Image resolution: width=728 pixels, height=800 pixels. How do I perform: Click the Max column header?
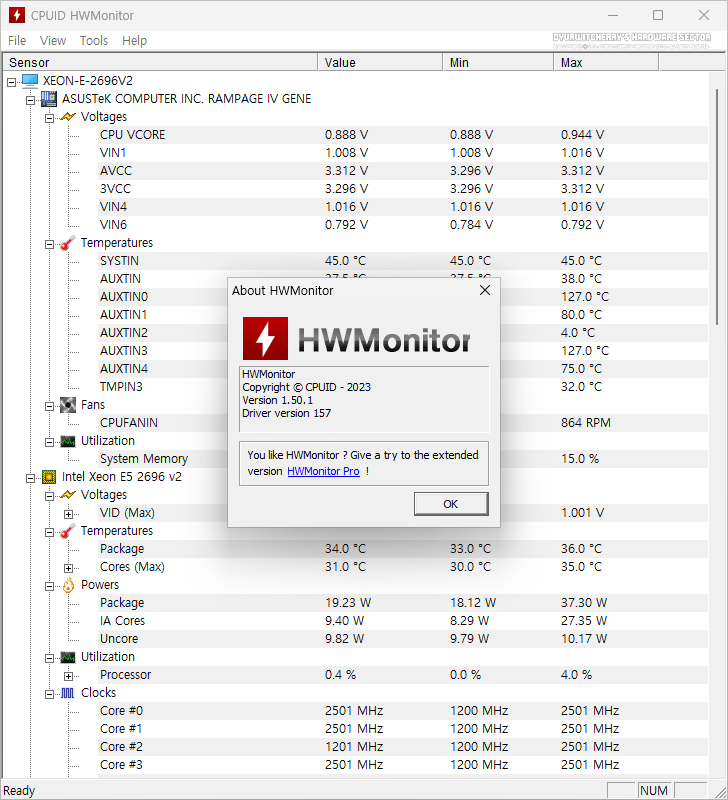(x=607, y=62)
